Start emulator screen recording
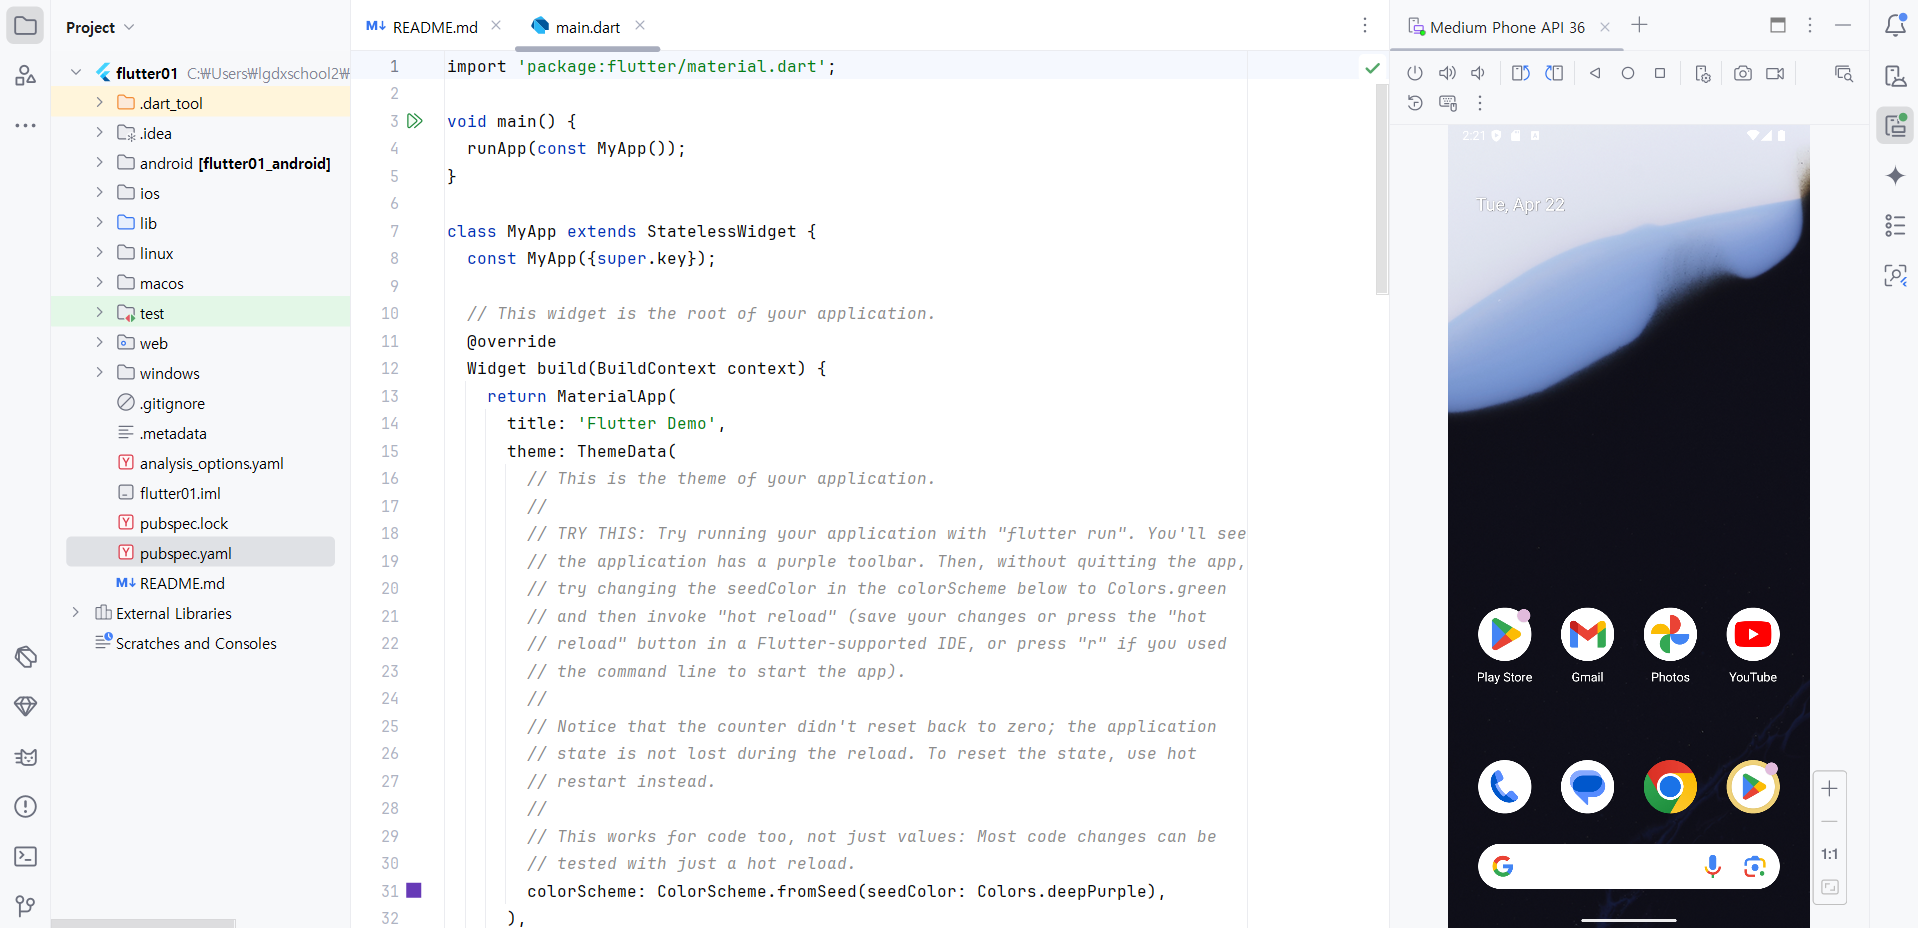The image size is (1918, 928). [x=1775, y=73]
